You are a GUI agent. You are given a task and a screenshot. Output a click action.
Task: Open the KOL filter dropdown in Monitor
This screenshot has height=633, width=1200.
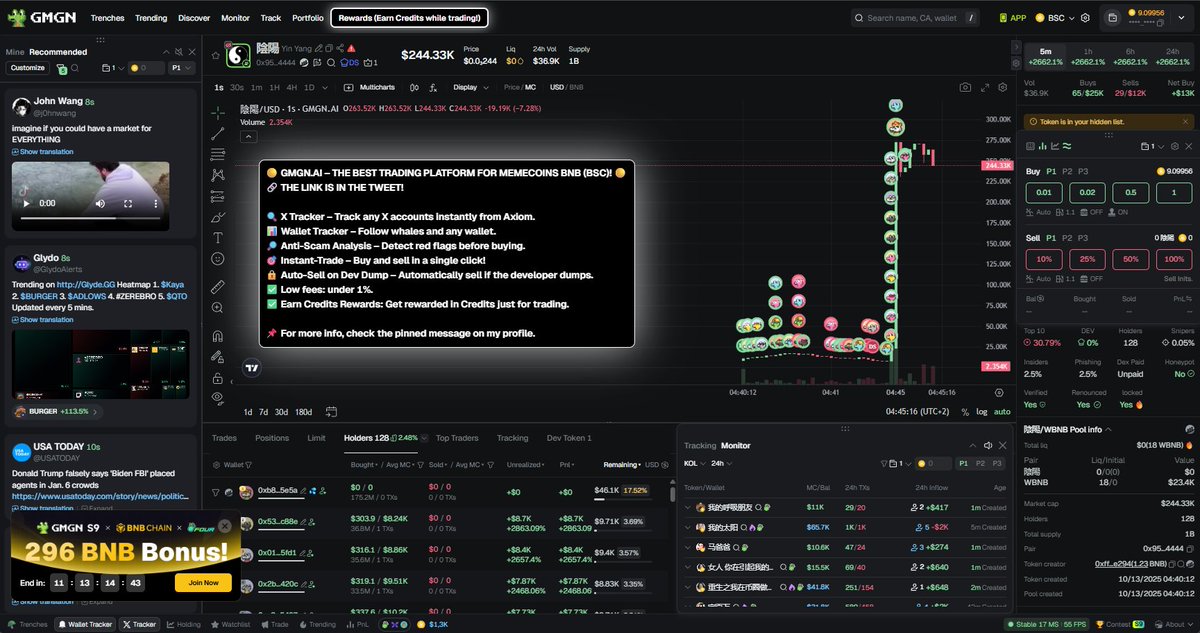[x=694, y=464]
